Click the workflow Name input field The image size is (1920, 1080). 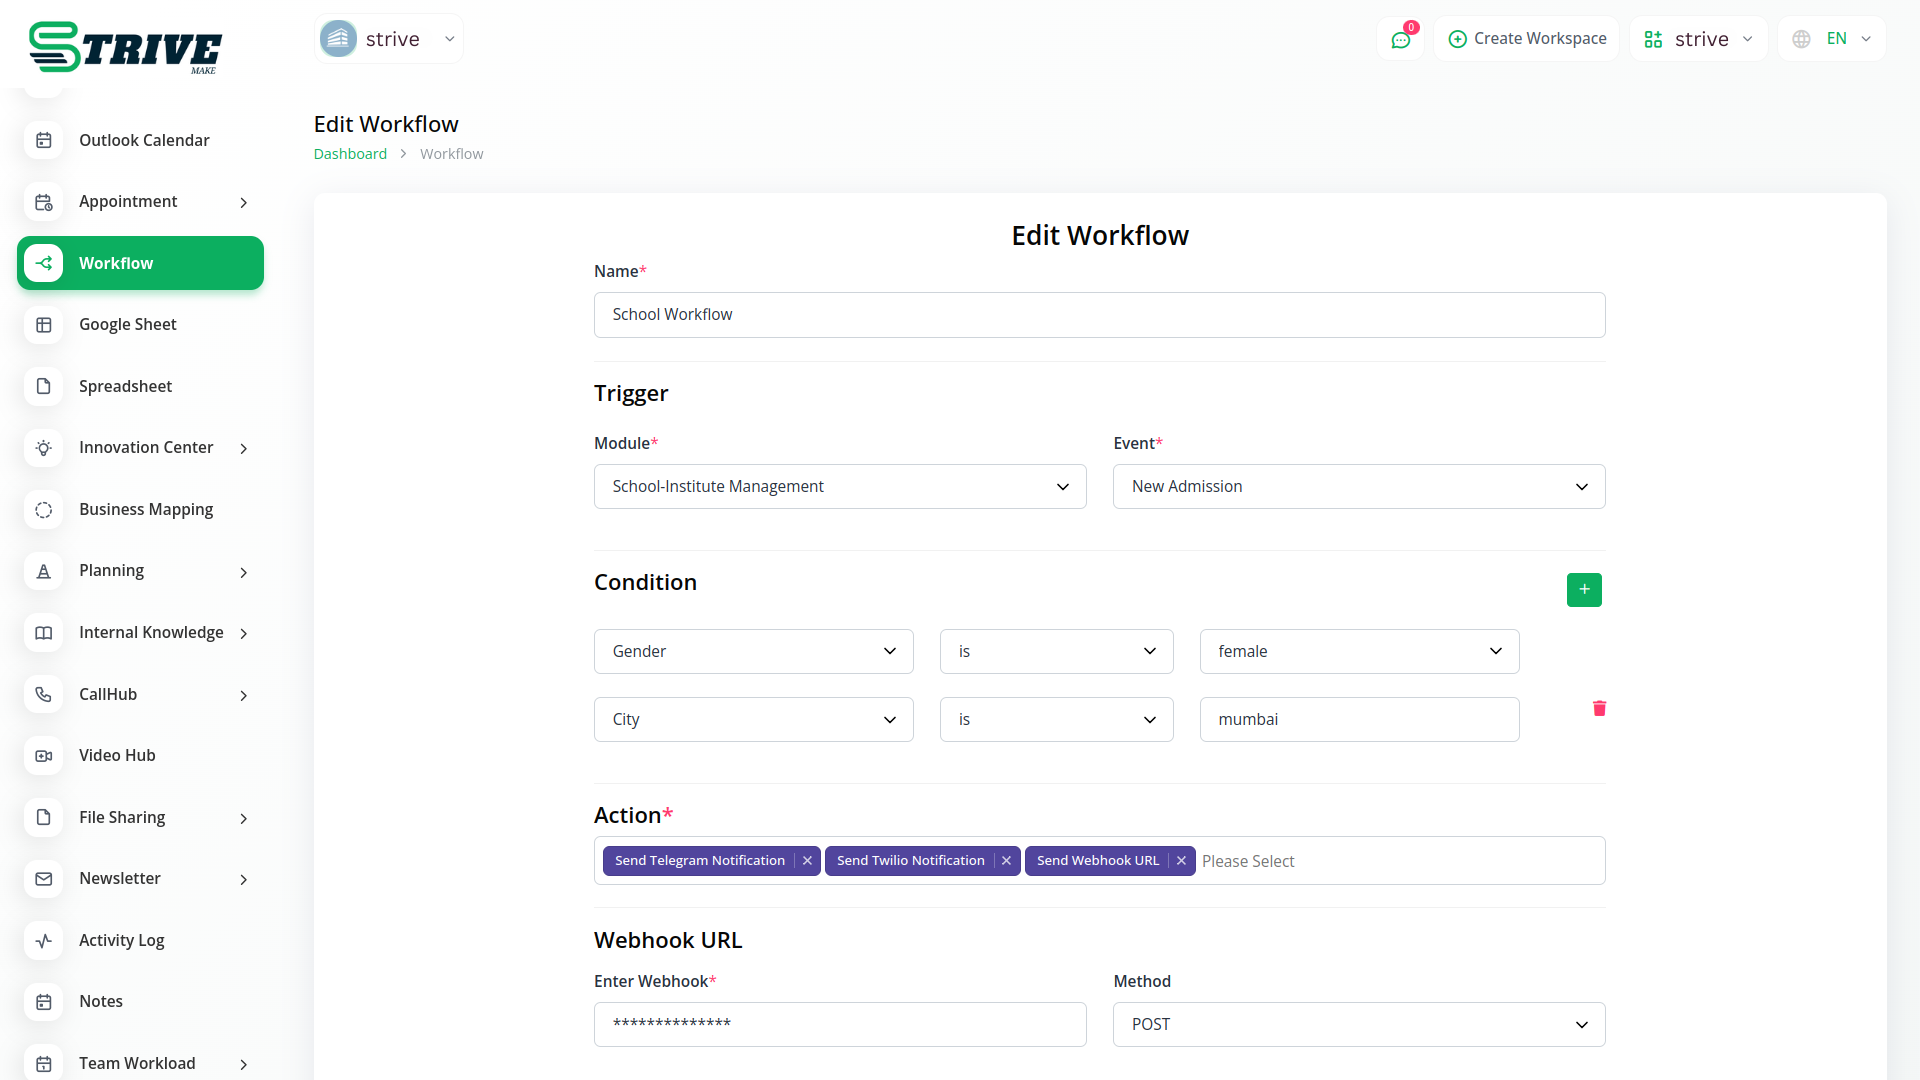click(x=1099, y=315)
